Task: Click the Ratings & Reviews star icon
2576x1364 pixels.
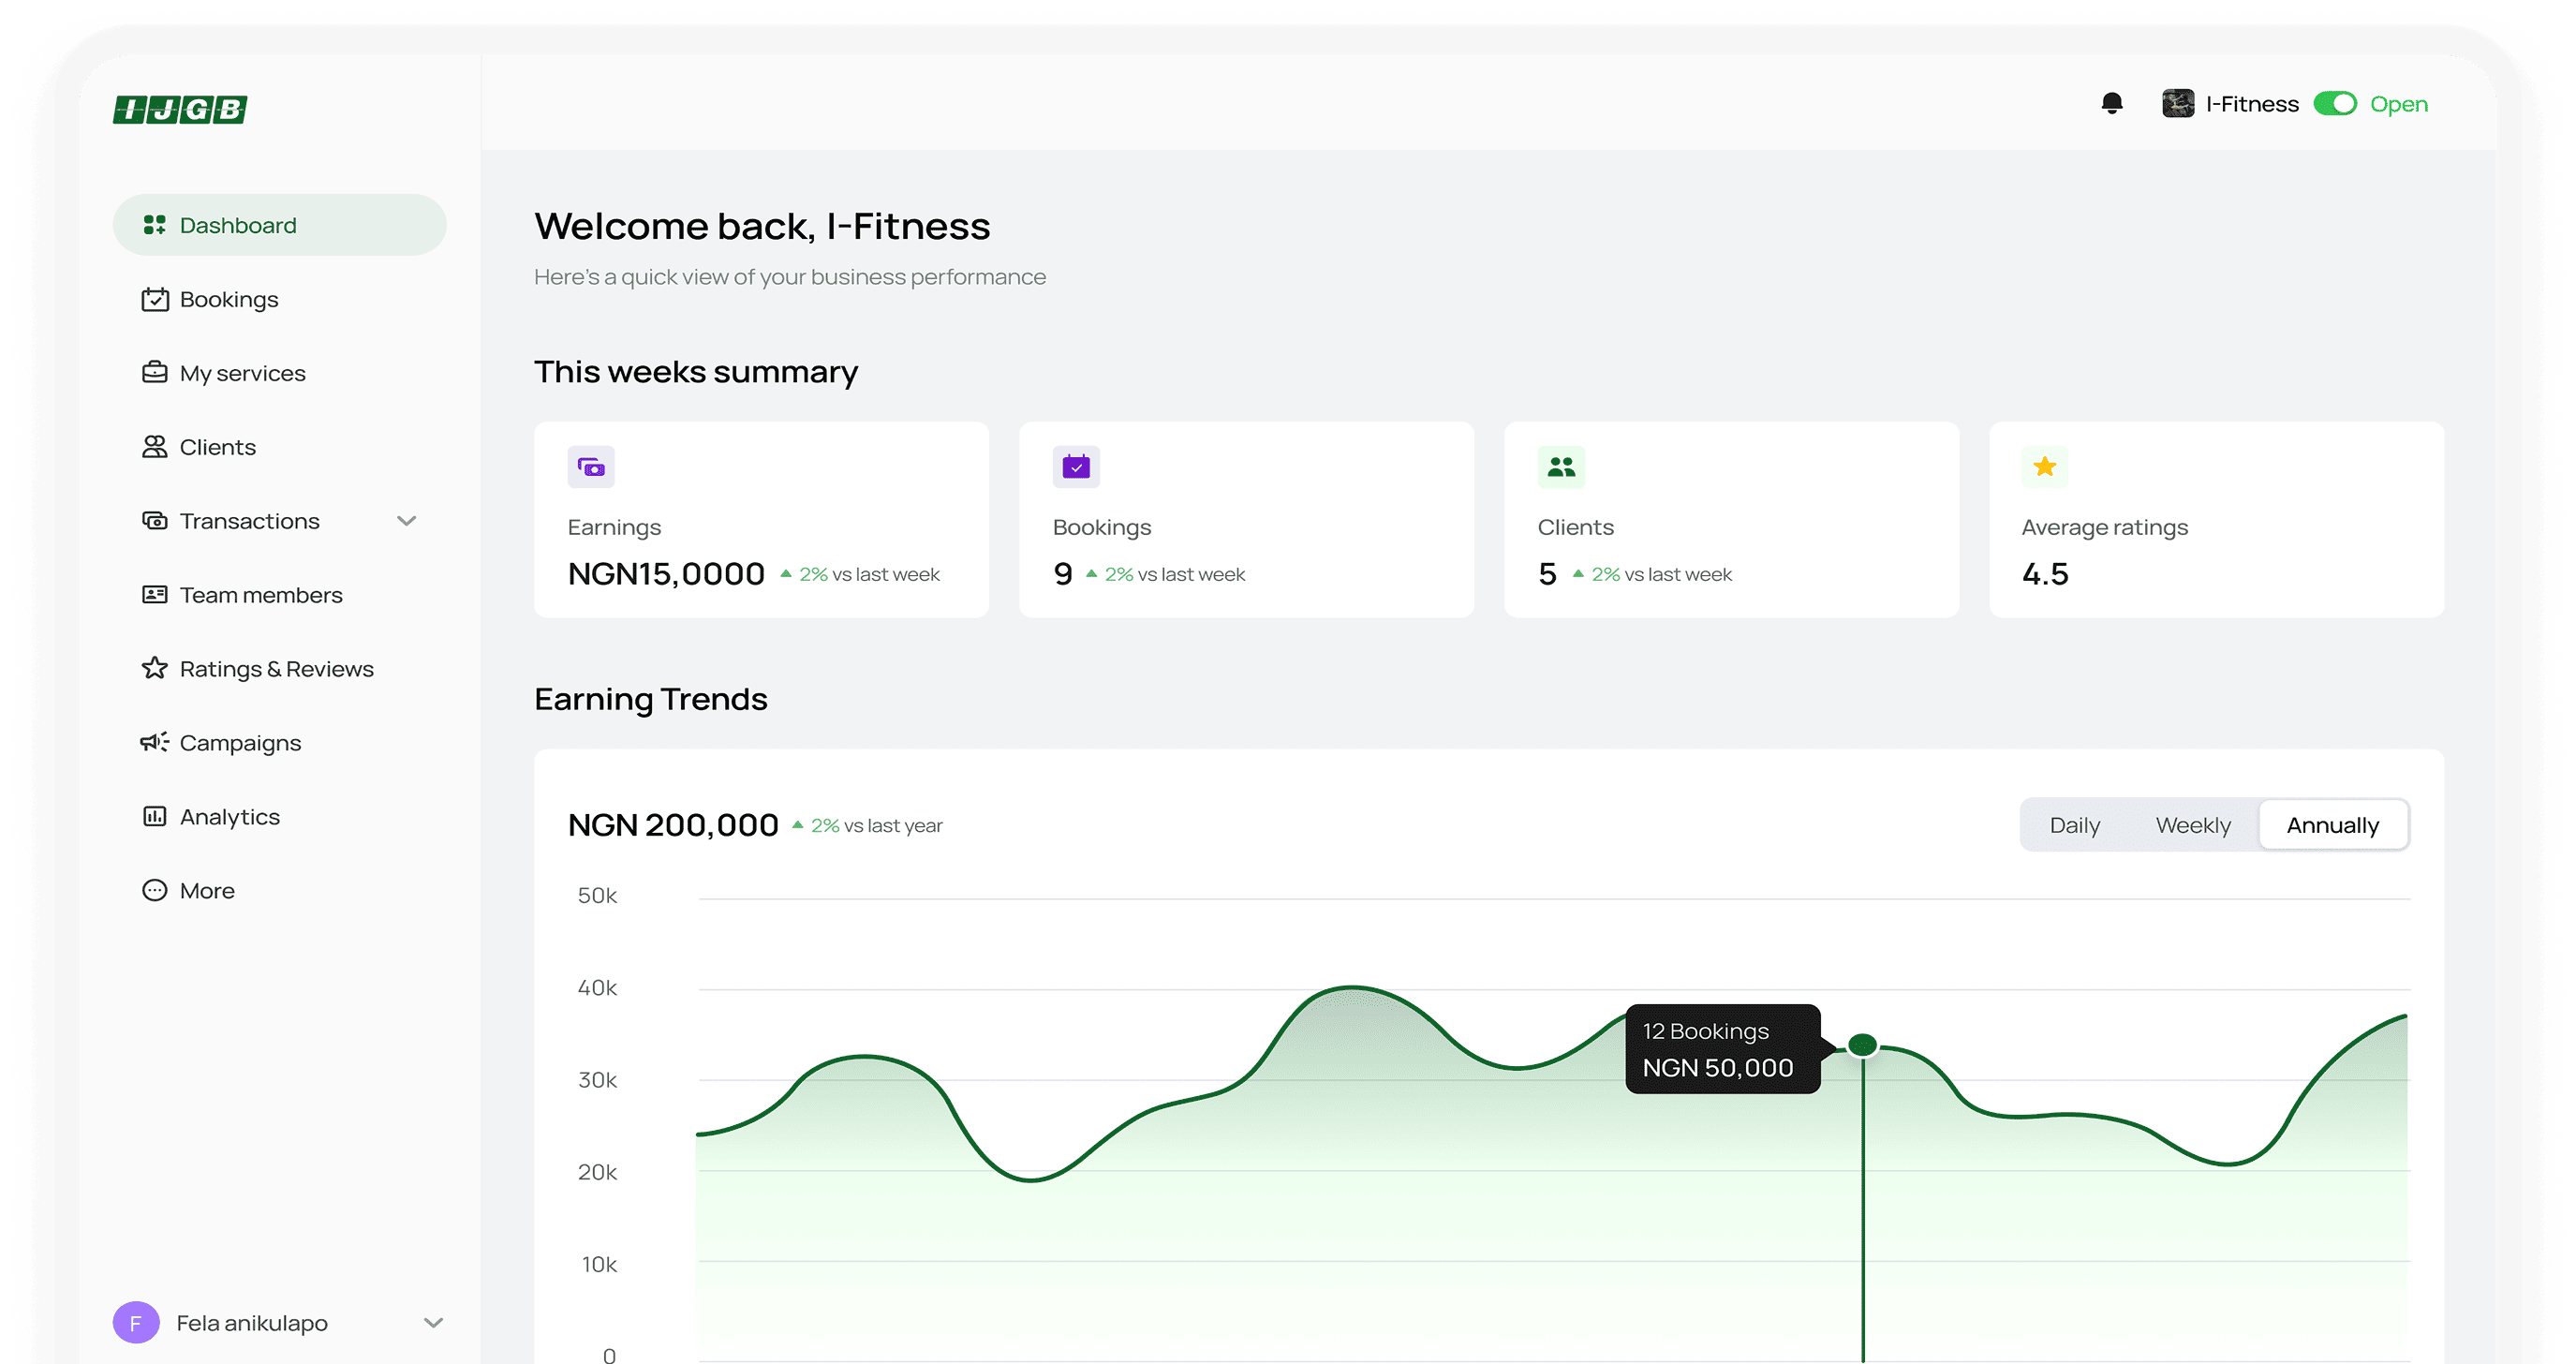Action: coord(154,668)
